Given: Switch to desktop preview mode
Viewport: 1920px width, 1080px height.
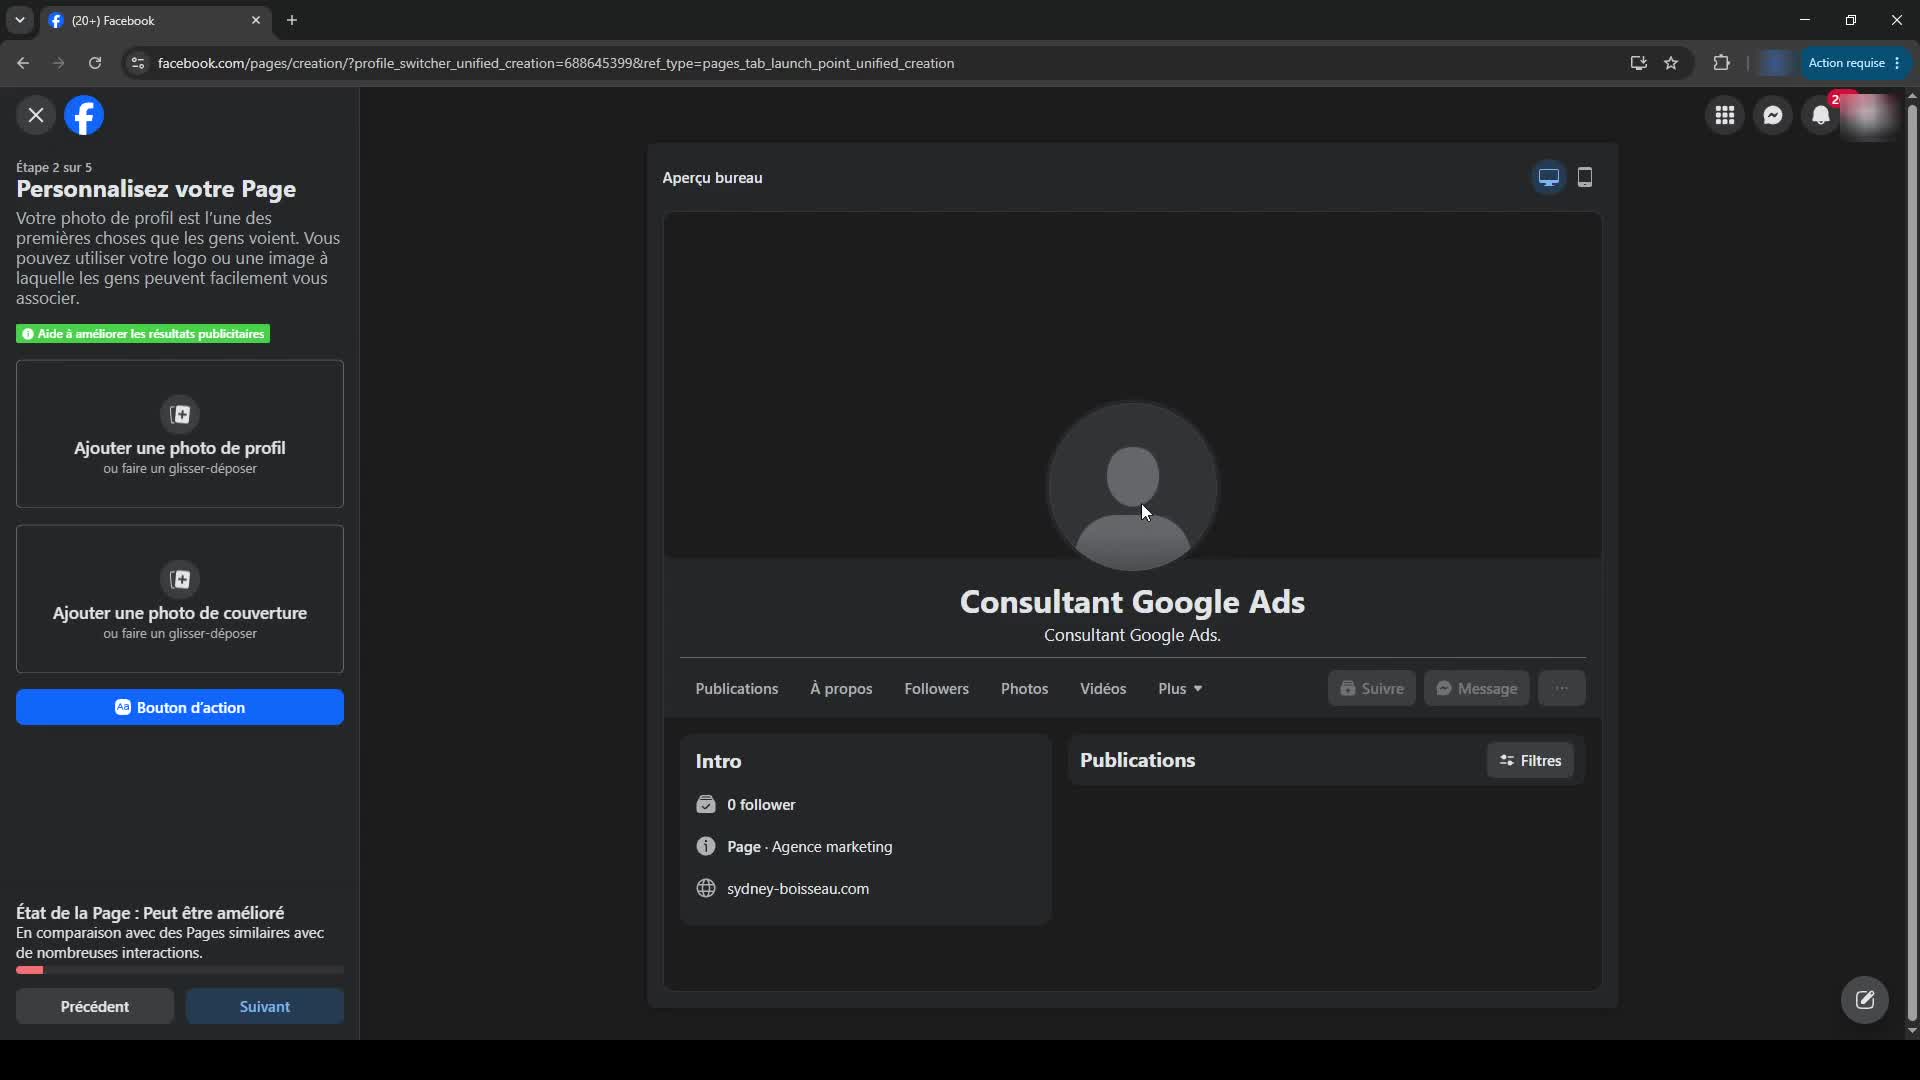Looking at the screenshot, I should point(1549,178).
